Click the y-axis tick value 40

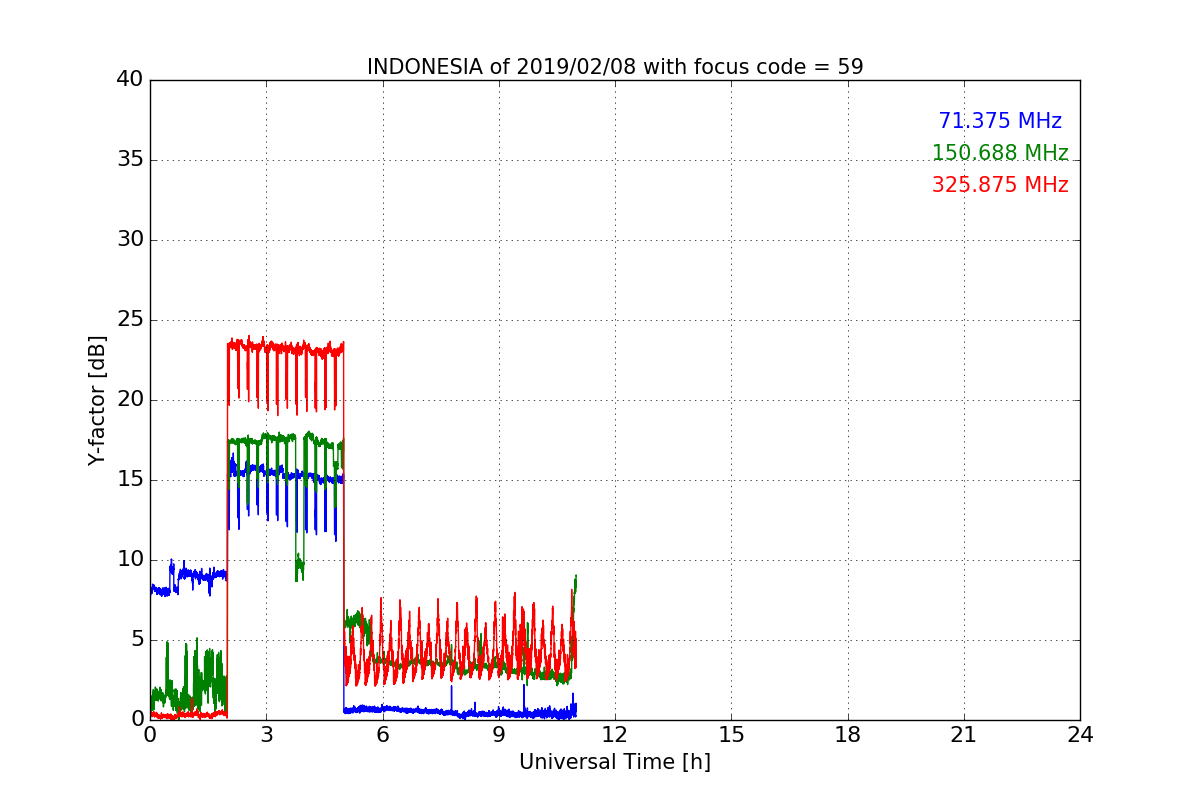[130, 80]
